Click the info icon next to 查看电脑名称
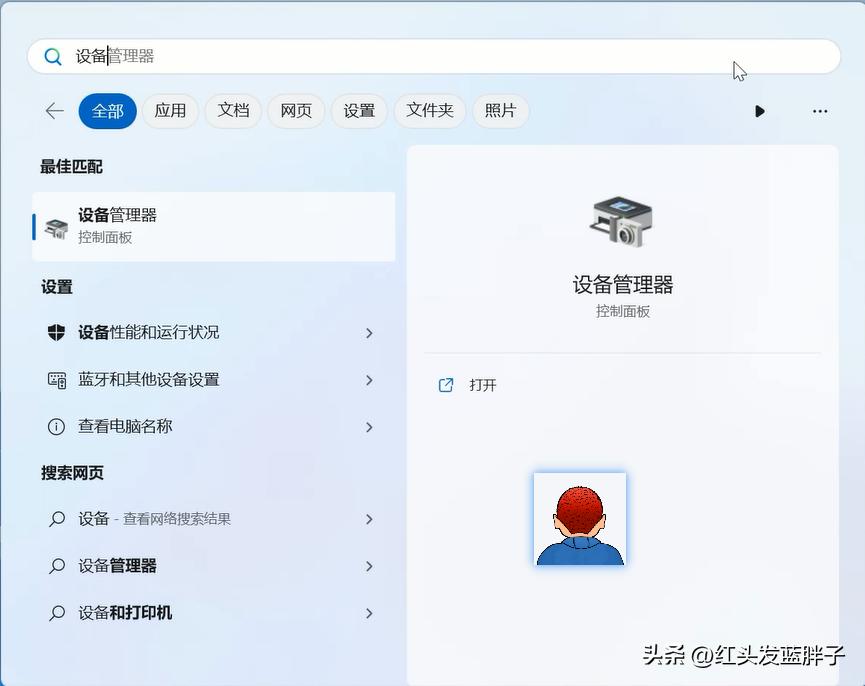The height and width of the screenshot is (686, 865). (x=58, y=427)
